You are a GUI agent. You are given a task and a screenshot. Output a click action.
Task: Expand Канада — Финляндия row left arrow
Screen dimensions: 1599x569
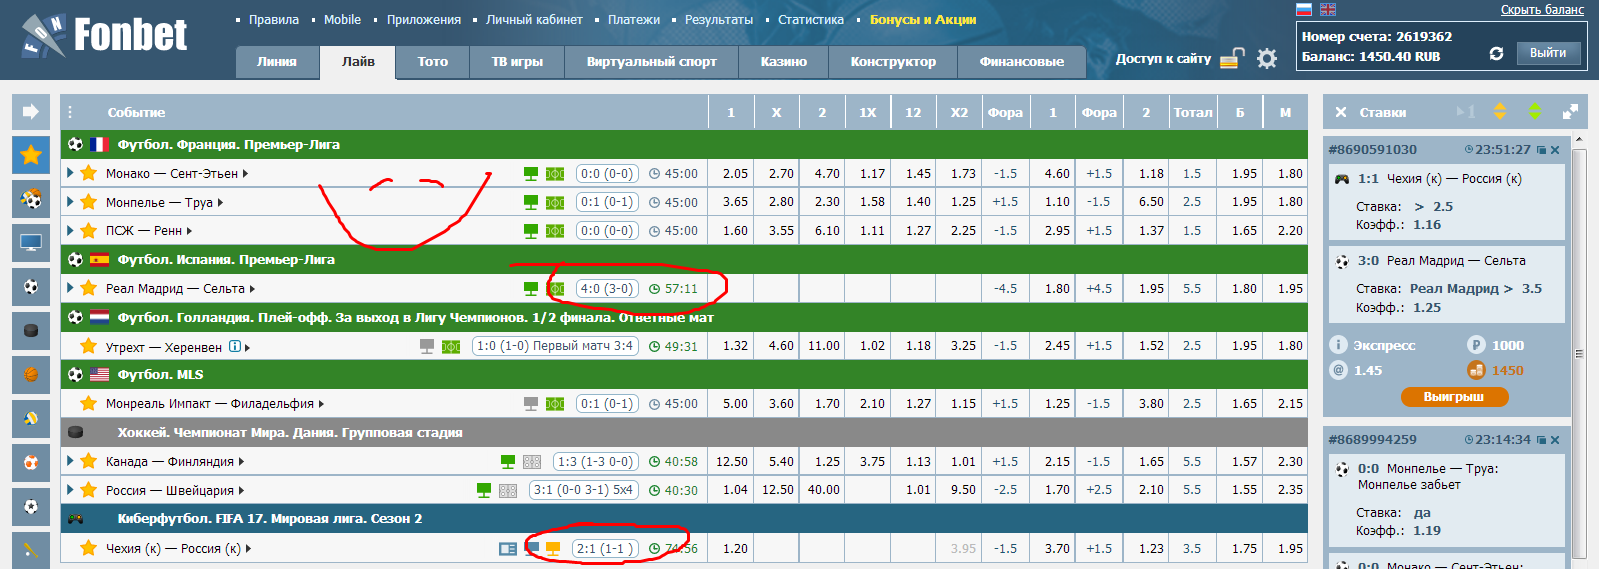click(70, 462)
